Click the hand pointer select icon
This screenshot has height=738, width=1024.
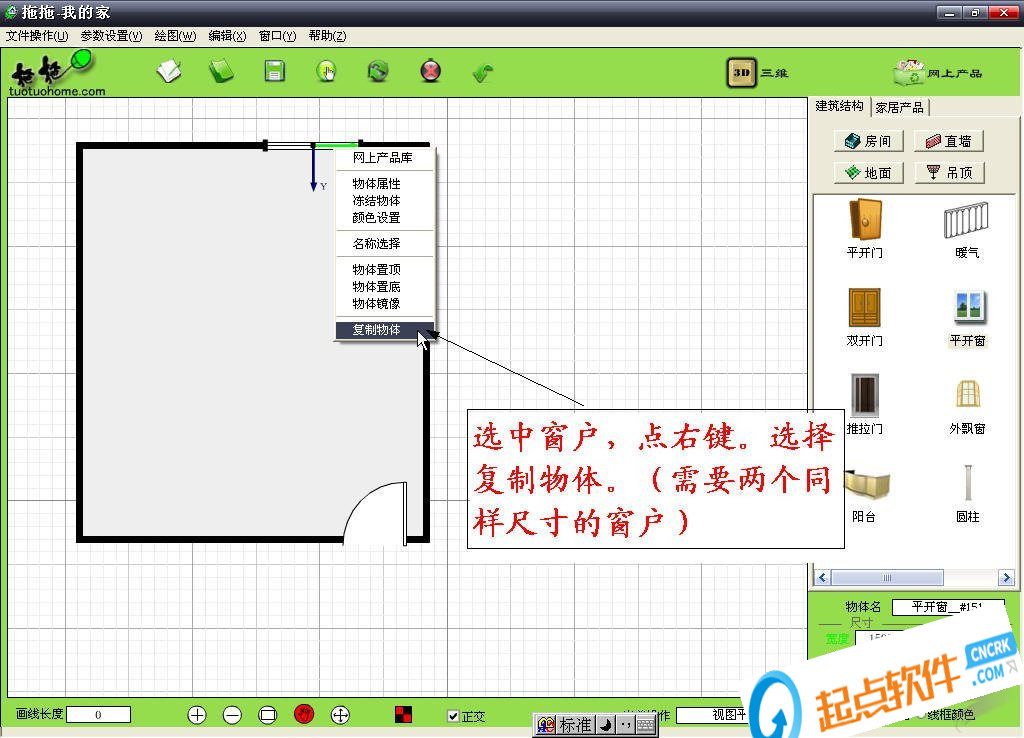pyautogui.click(x=326, y=71)
